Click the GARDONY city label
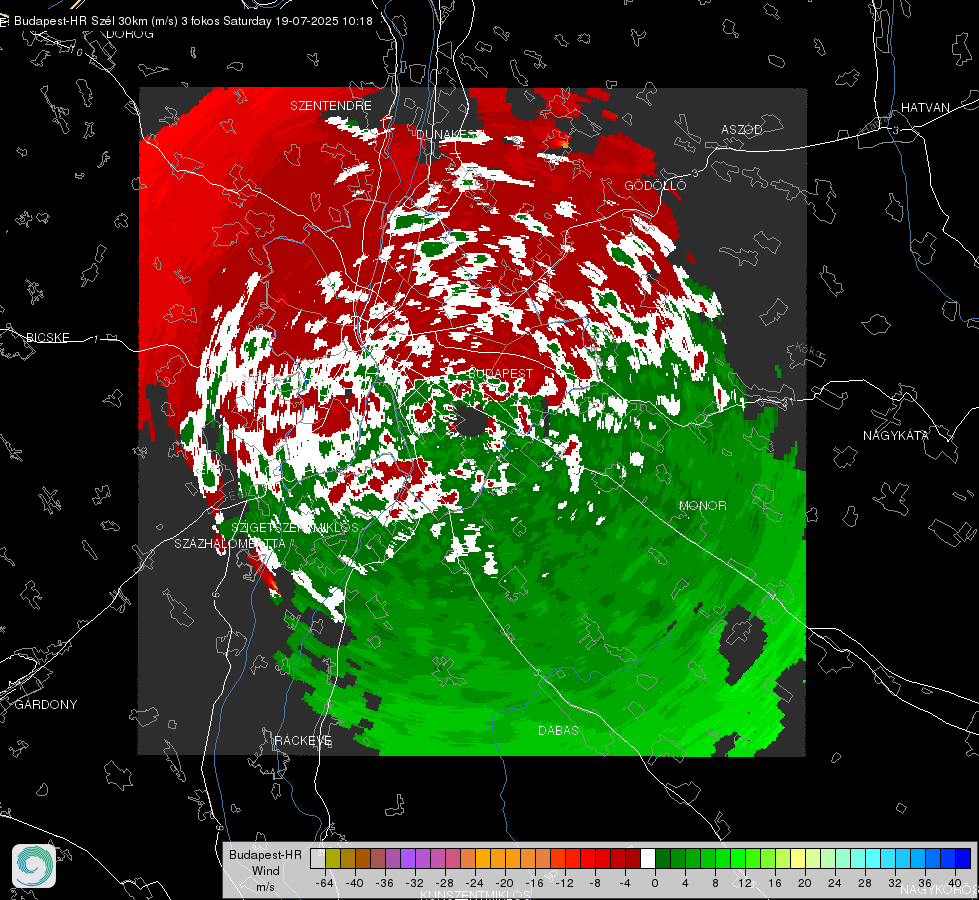The image size is (979, 900). [x=46, y=705]
